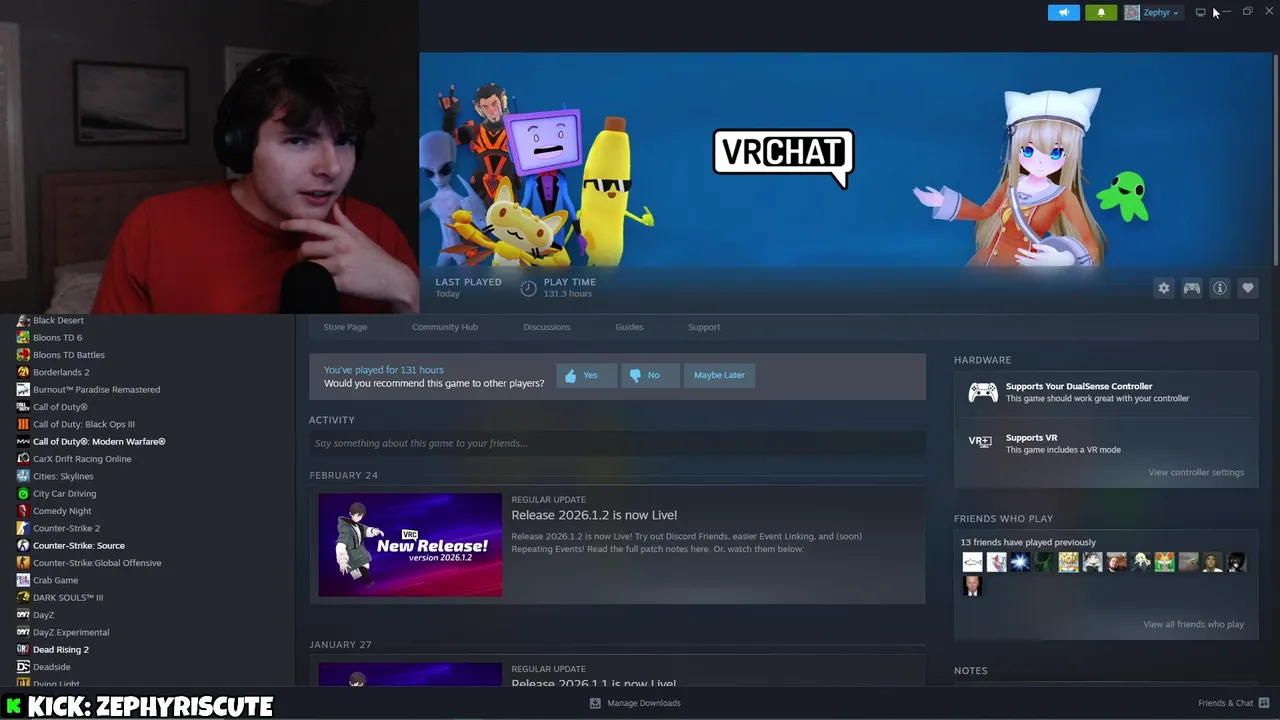Switch to the Guides tab
This screenshot has height=720, width=1280.
click(629, 327)
